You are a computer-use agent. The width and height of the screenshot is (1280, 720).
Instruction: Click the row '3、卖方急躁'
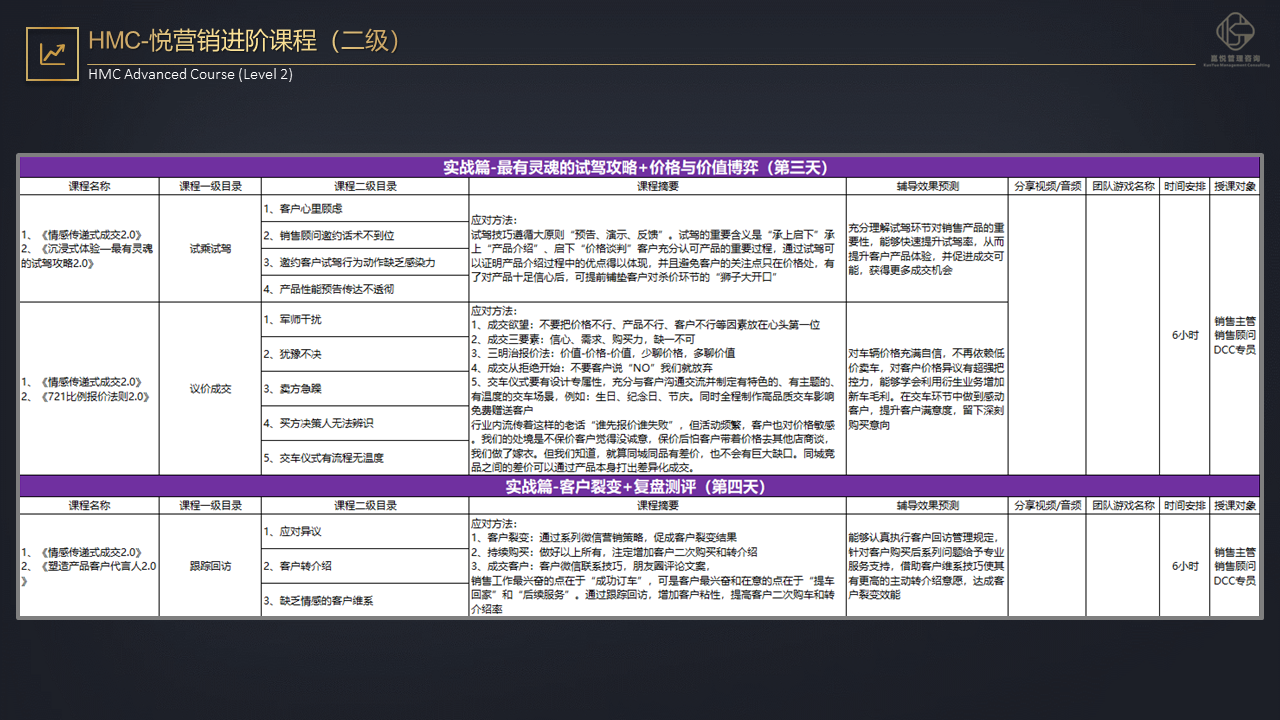(x=364, y=388)
